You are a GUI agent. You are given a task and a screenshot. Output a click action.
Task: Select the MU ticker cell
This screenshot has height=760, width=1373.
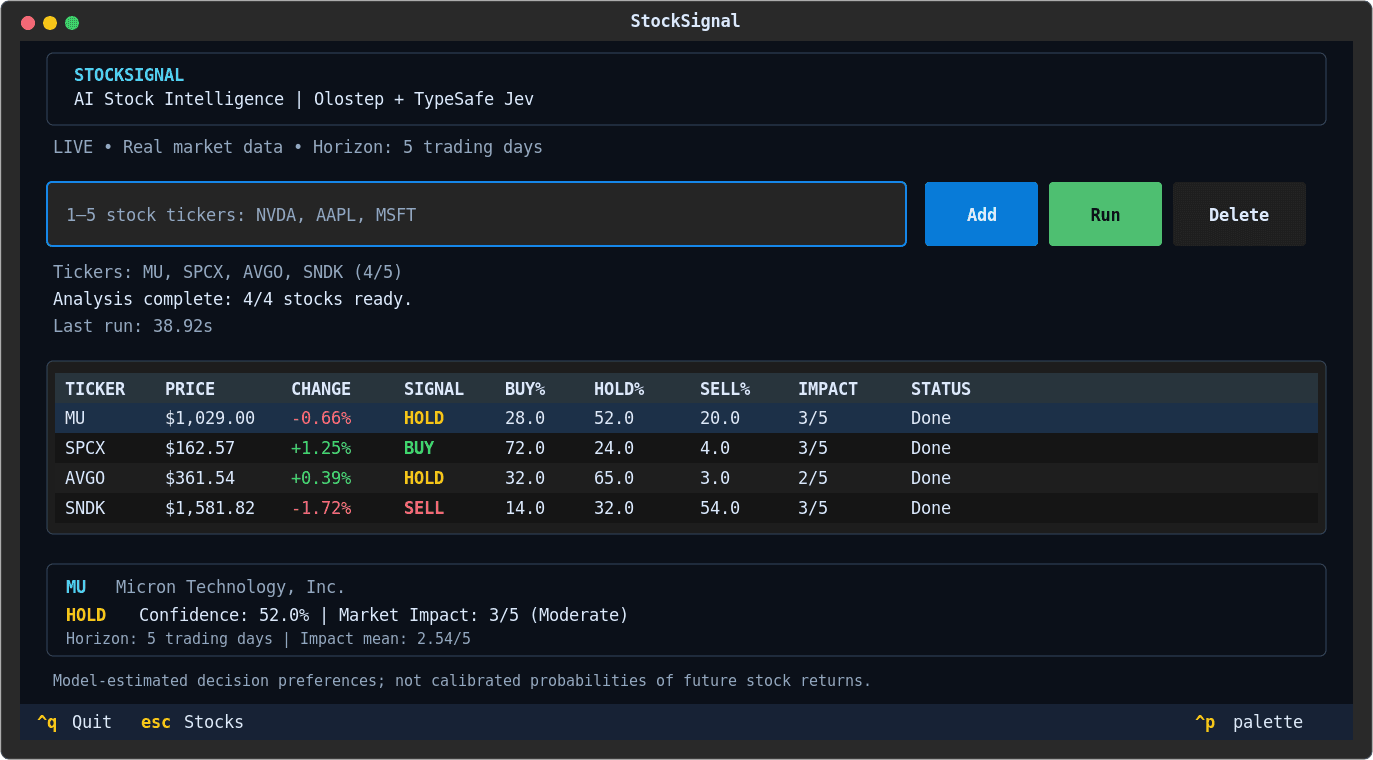pyautogui.click(x=75, y=418)
